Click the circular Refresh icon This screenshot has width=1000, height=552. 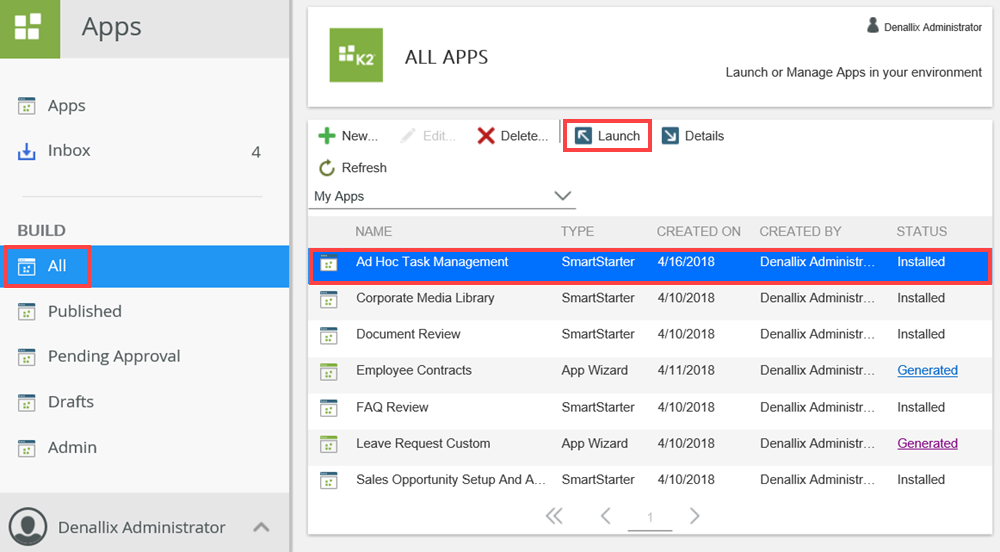(327, 168)
